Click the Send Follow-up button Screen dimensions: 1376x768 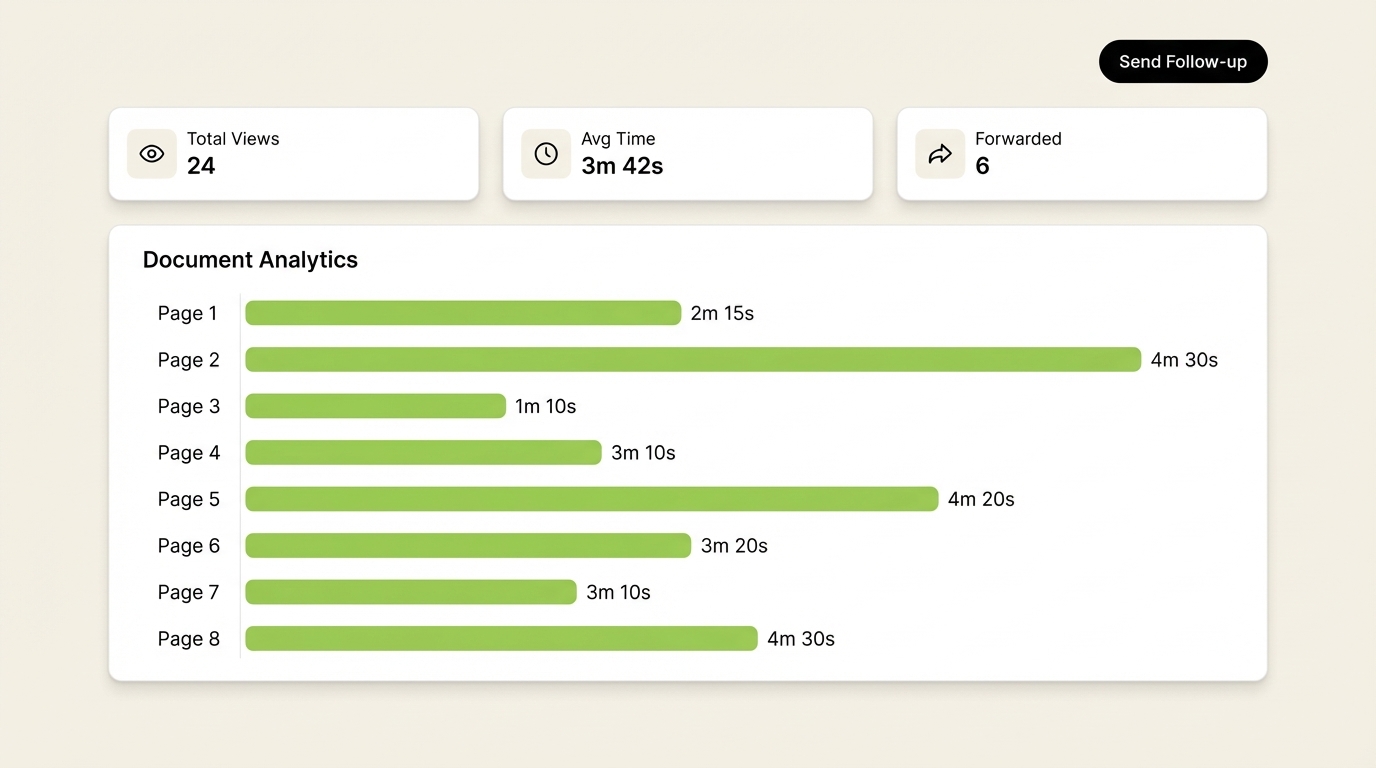[1183, 61]
